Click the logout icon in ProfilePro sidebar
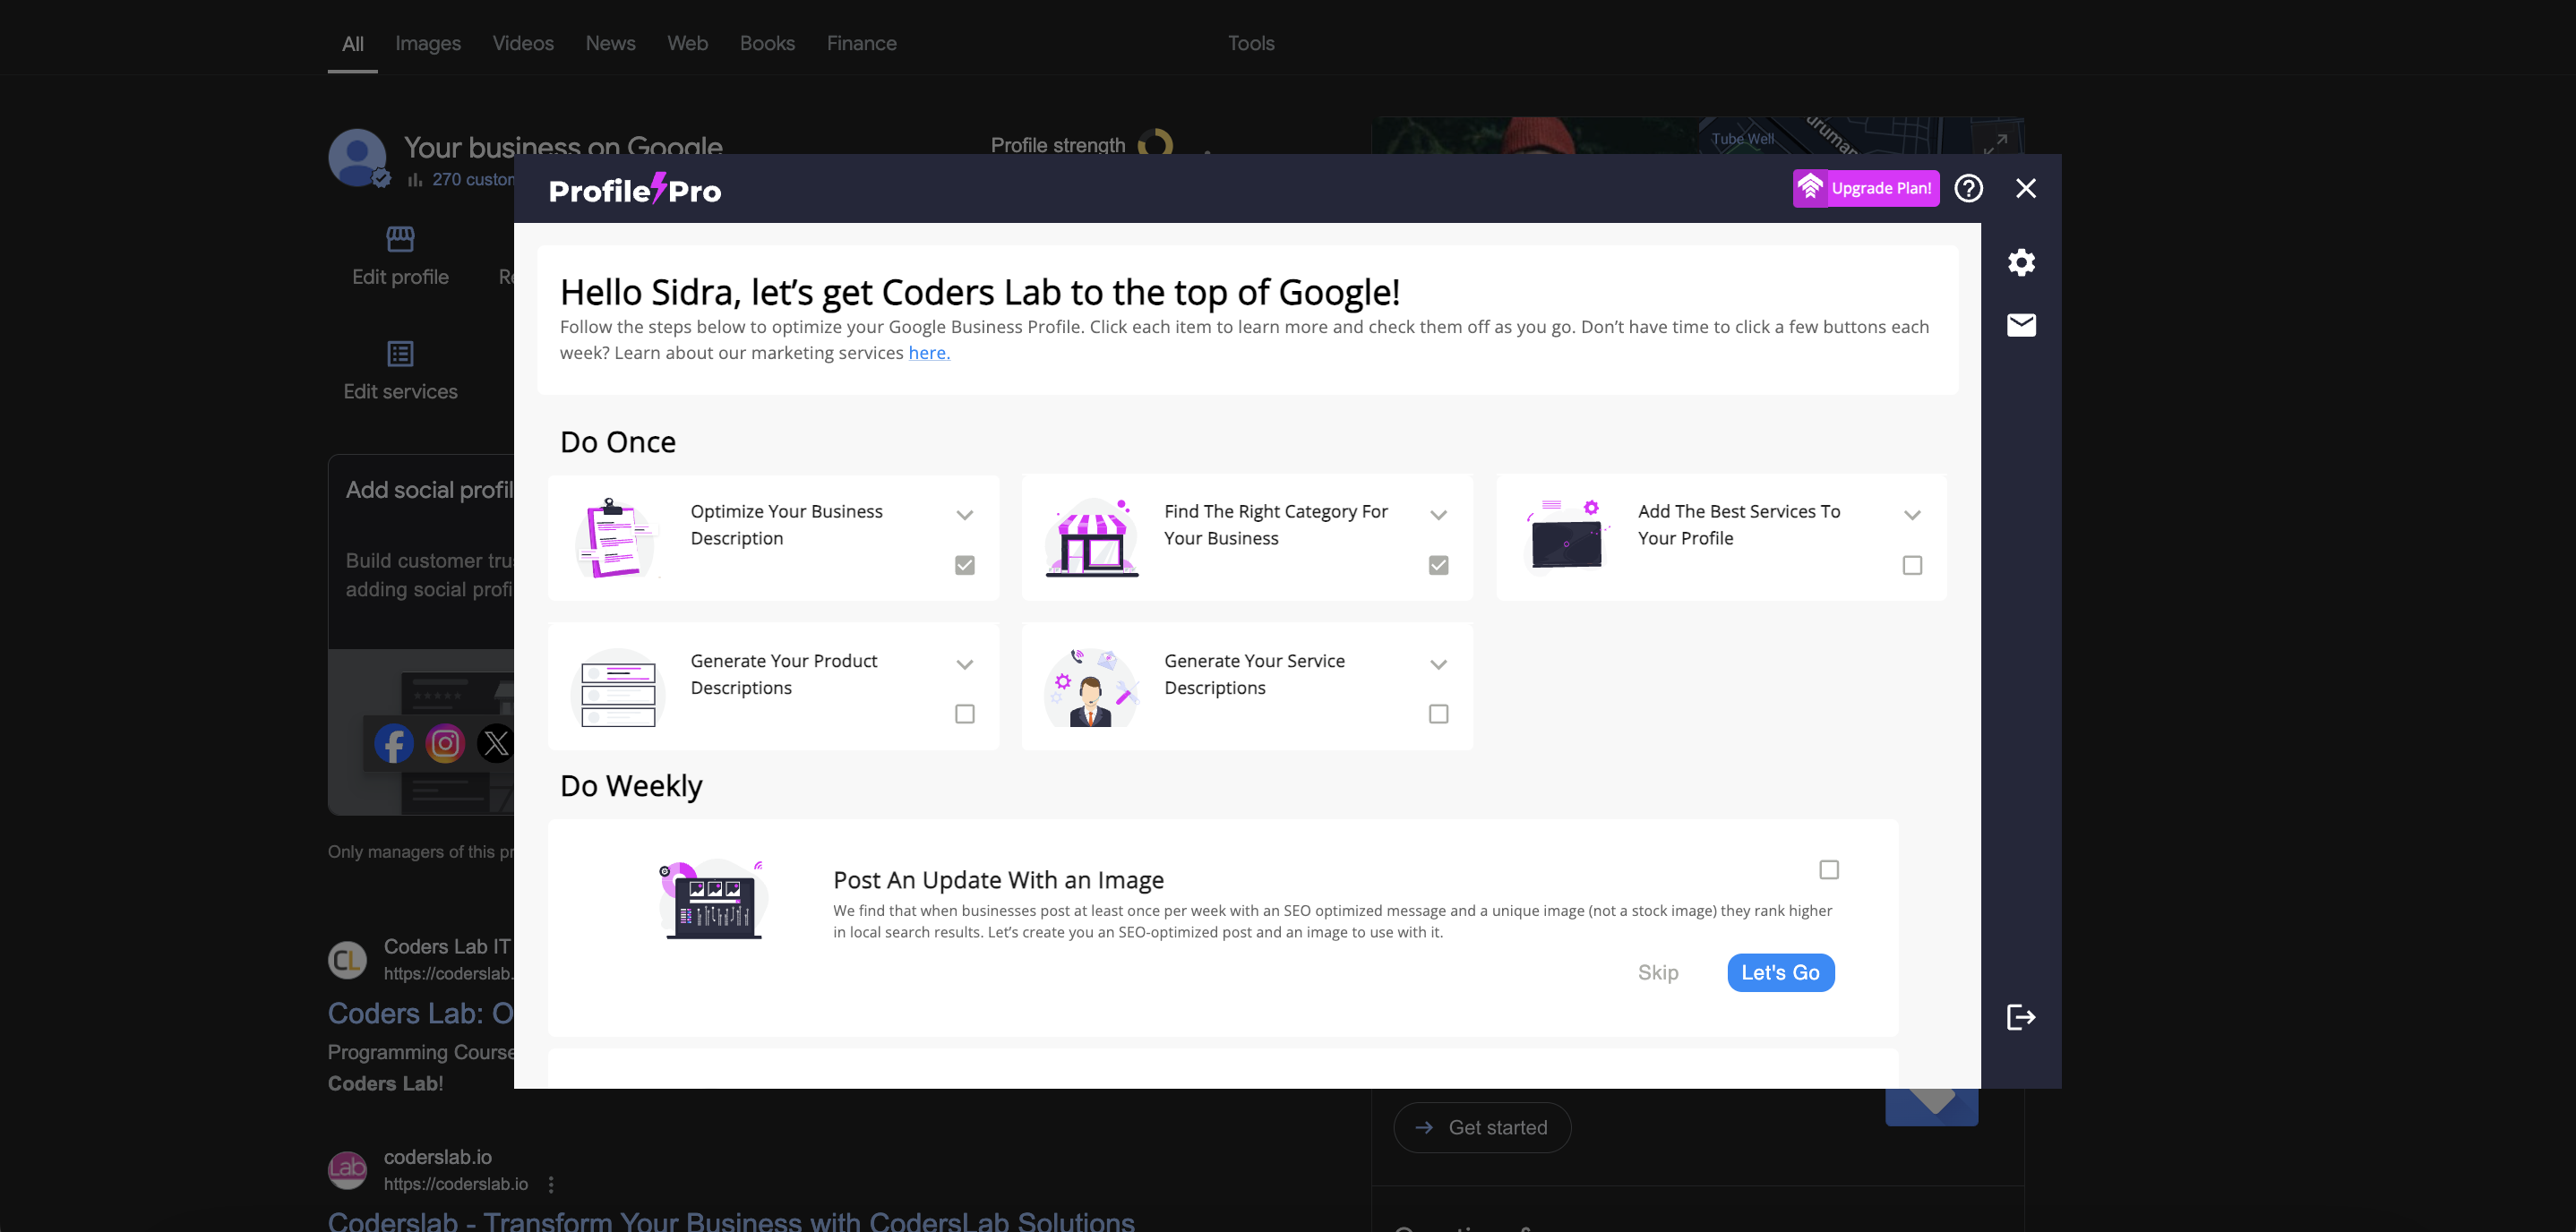Viewport: 2576px width, 1232px height. click(x=2021, y=1017)
